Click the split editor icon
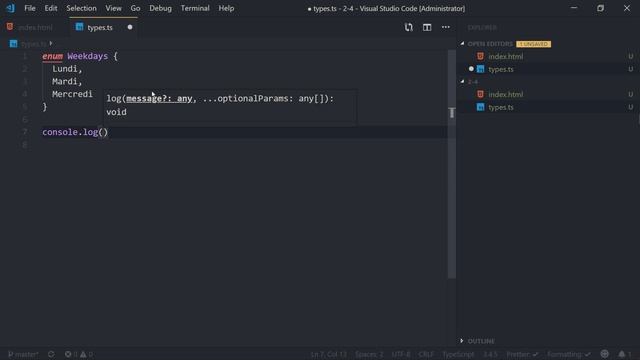The height and width of the screenshot is (360, 640). pyautogui.click(x=427, y=27)
